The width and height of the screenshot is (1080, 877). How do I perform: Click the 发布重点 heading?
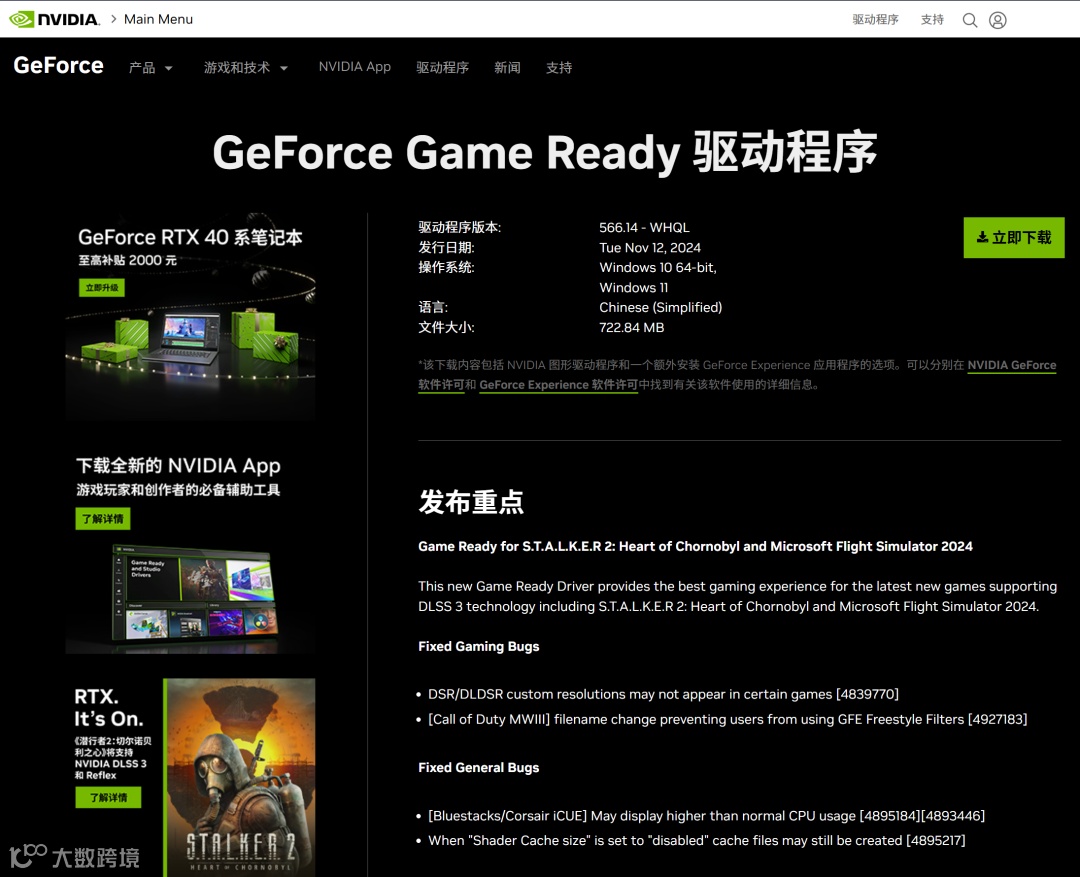click(471, 502)
